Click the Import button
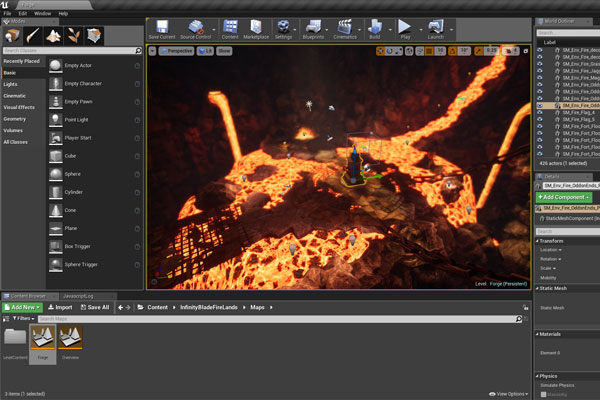 (60, 307)
